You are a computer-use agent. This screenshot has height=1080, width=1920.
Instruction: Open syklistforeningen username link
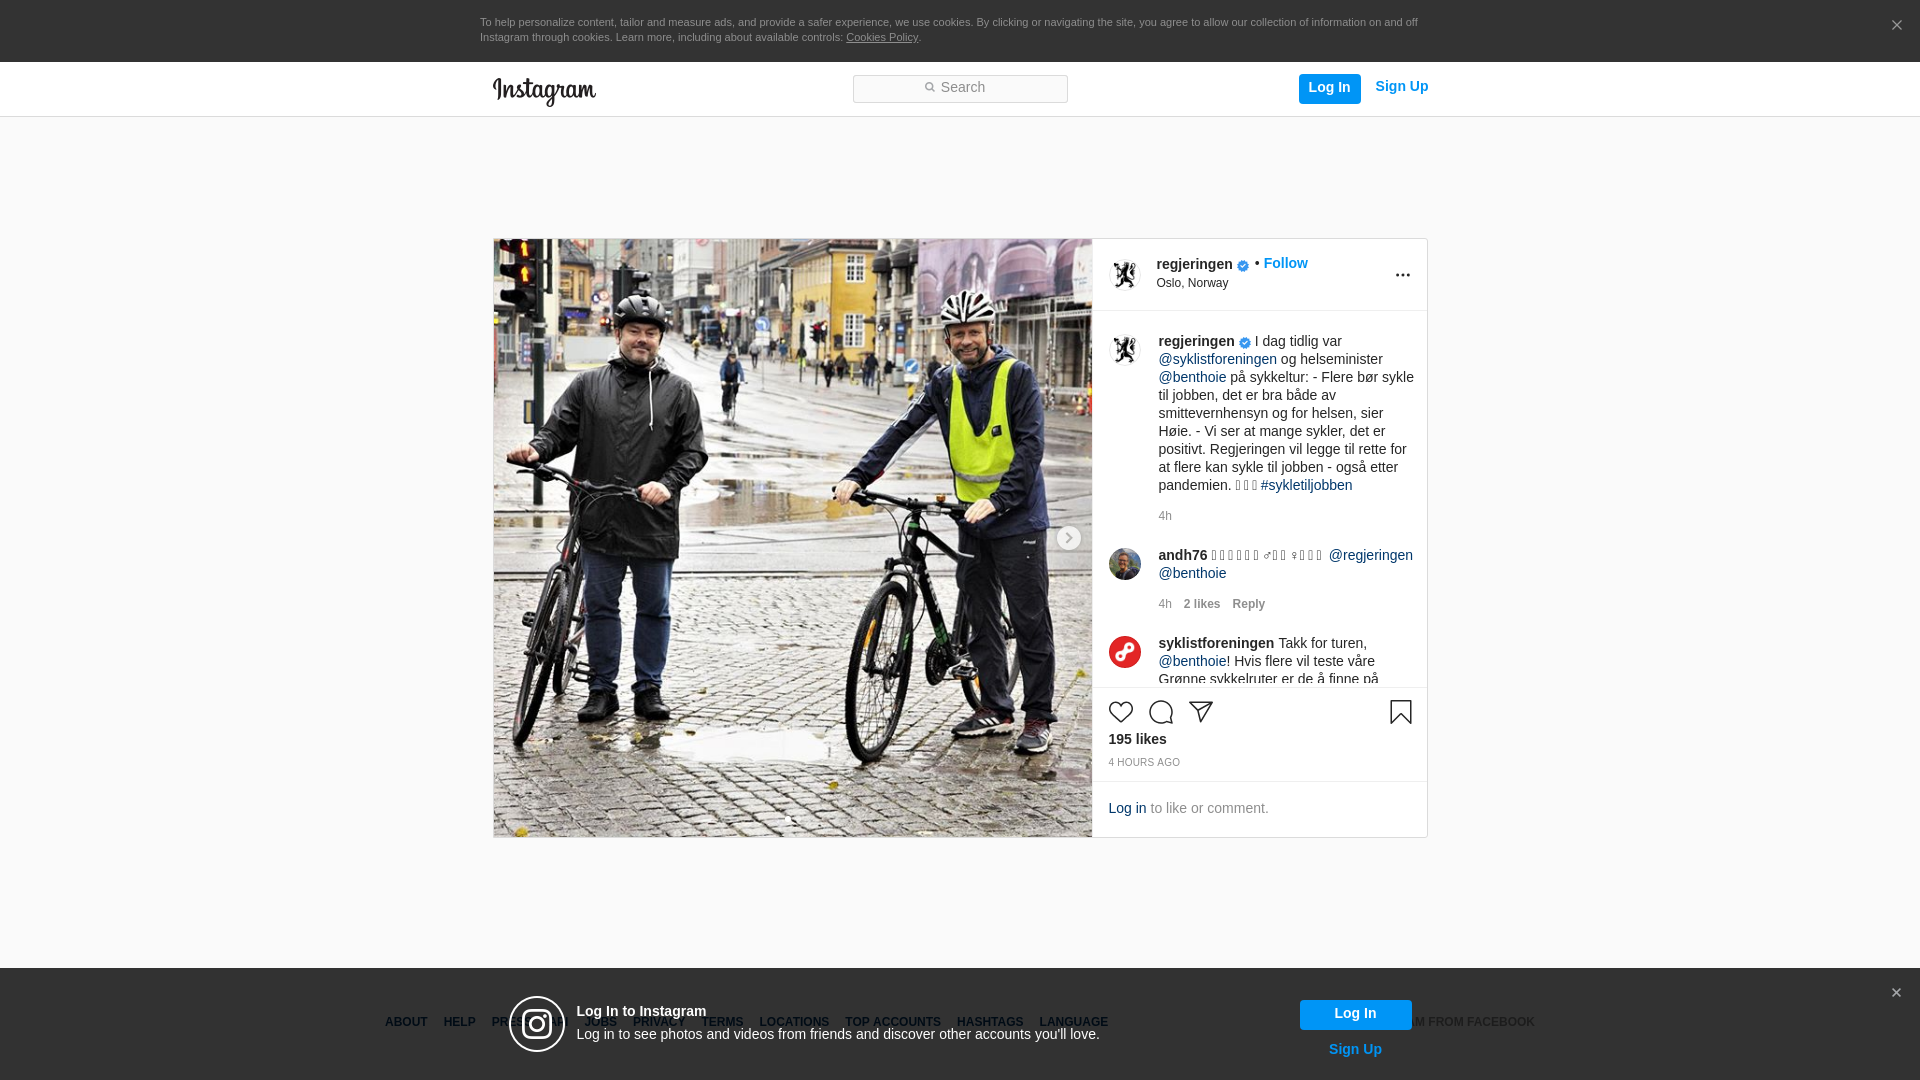click(x=1216, y=643)
